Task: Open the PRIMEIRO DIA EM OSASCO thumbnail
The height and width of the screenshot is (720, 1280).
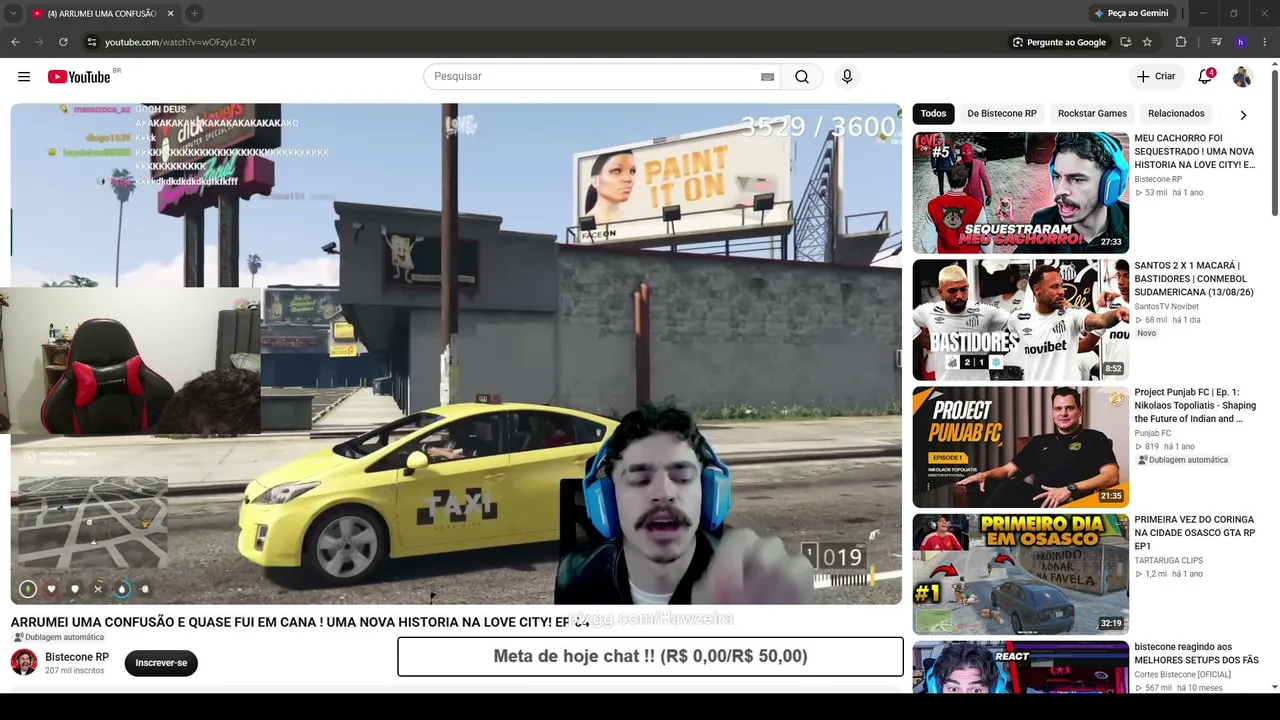Action: [x=1020, y=574]
